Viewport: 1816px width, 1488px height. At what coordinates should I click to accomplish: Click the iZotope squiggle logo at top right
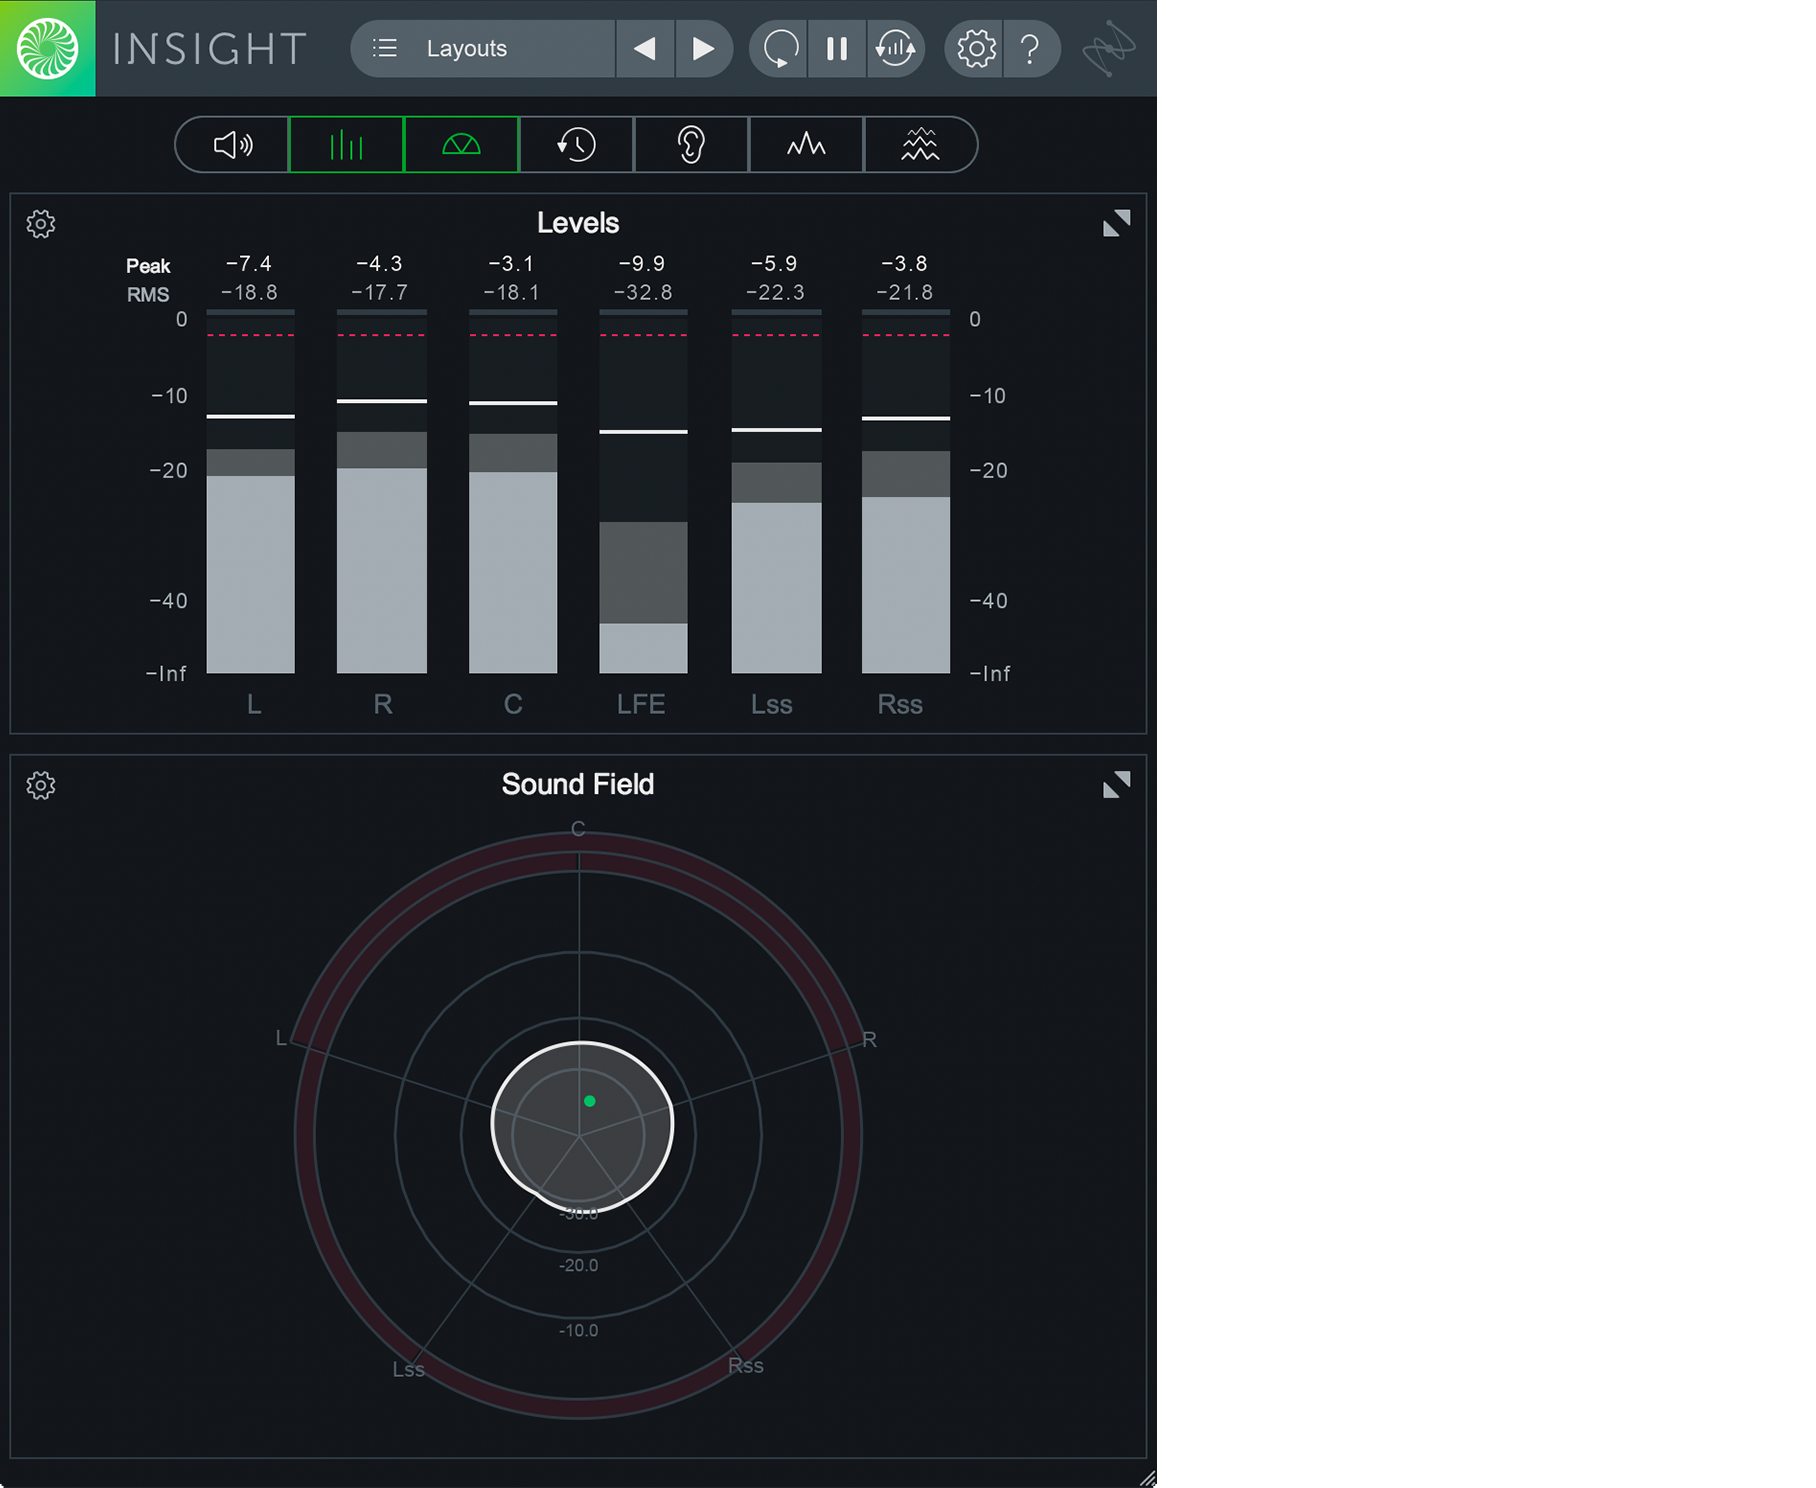point(1109,48)
